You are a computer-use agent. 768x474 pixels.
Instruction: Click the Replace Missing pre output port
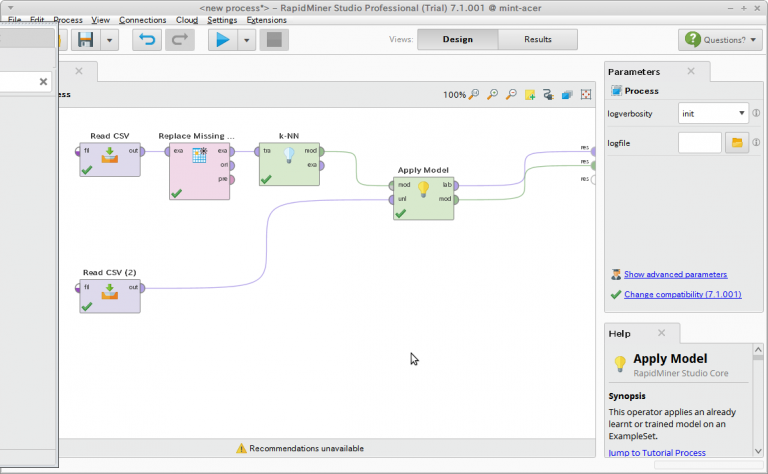pos(232,180)
